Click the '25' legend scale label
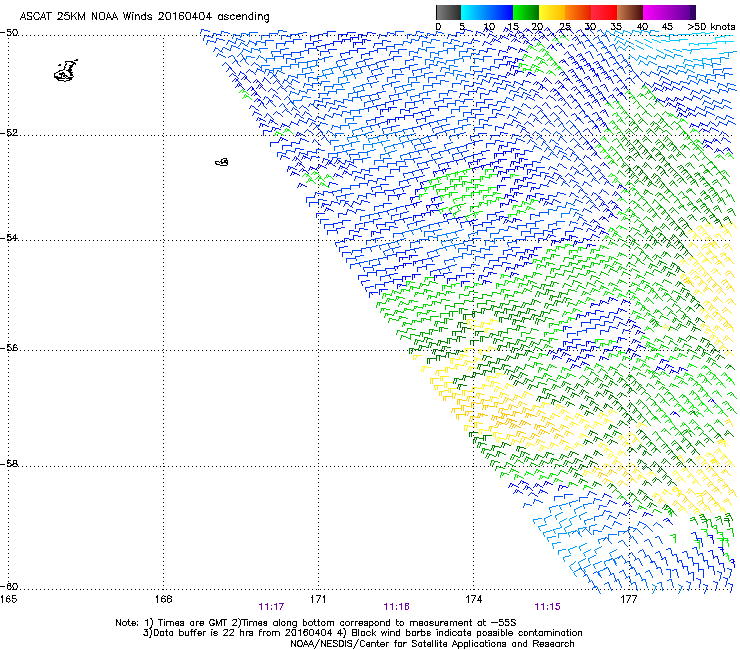 pyautogui.click(x=565, y=27)
